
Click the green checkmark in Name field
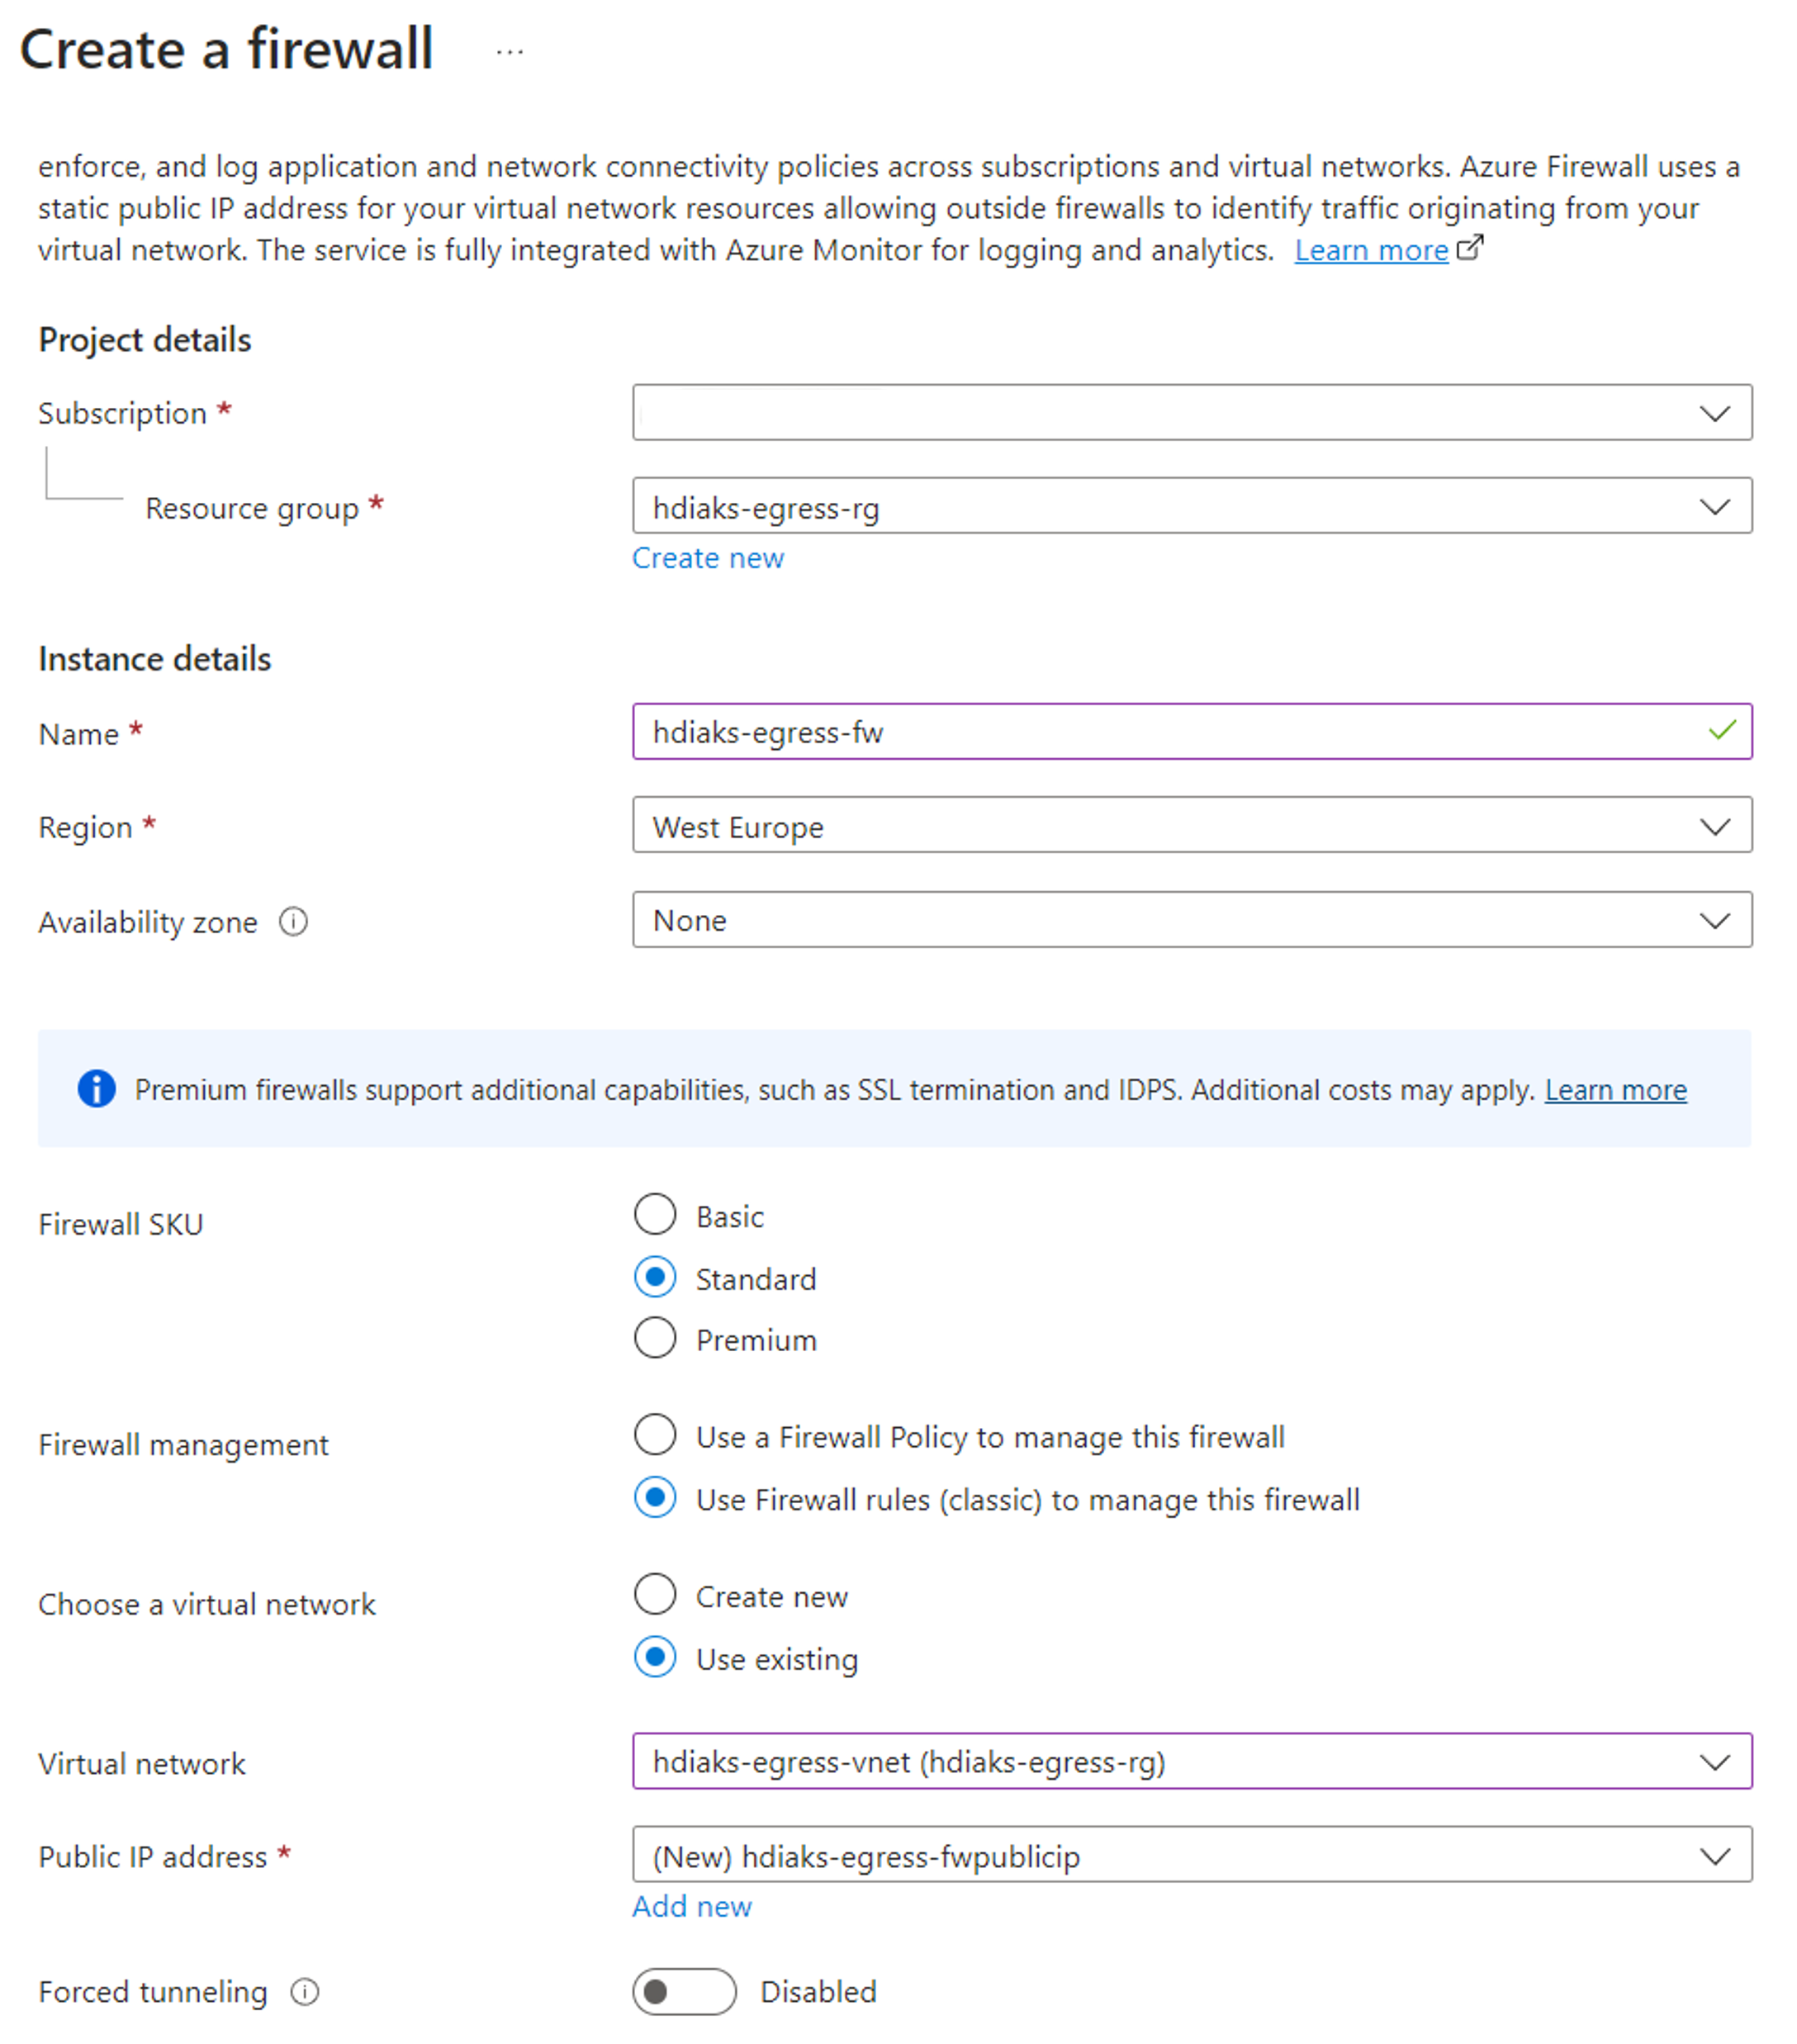pyautogui.click(x=1722, y=731)
